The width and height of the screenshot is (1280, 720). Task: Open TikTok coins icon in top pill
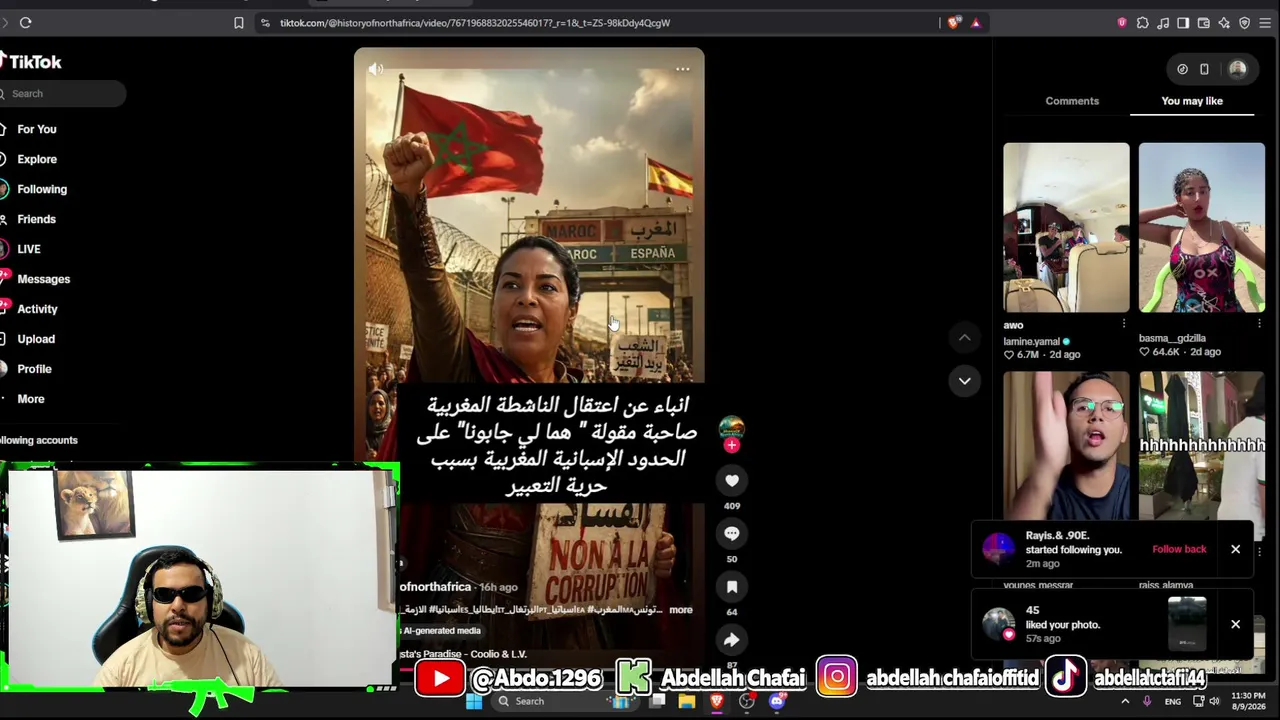(x=1182, y=69)
